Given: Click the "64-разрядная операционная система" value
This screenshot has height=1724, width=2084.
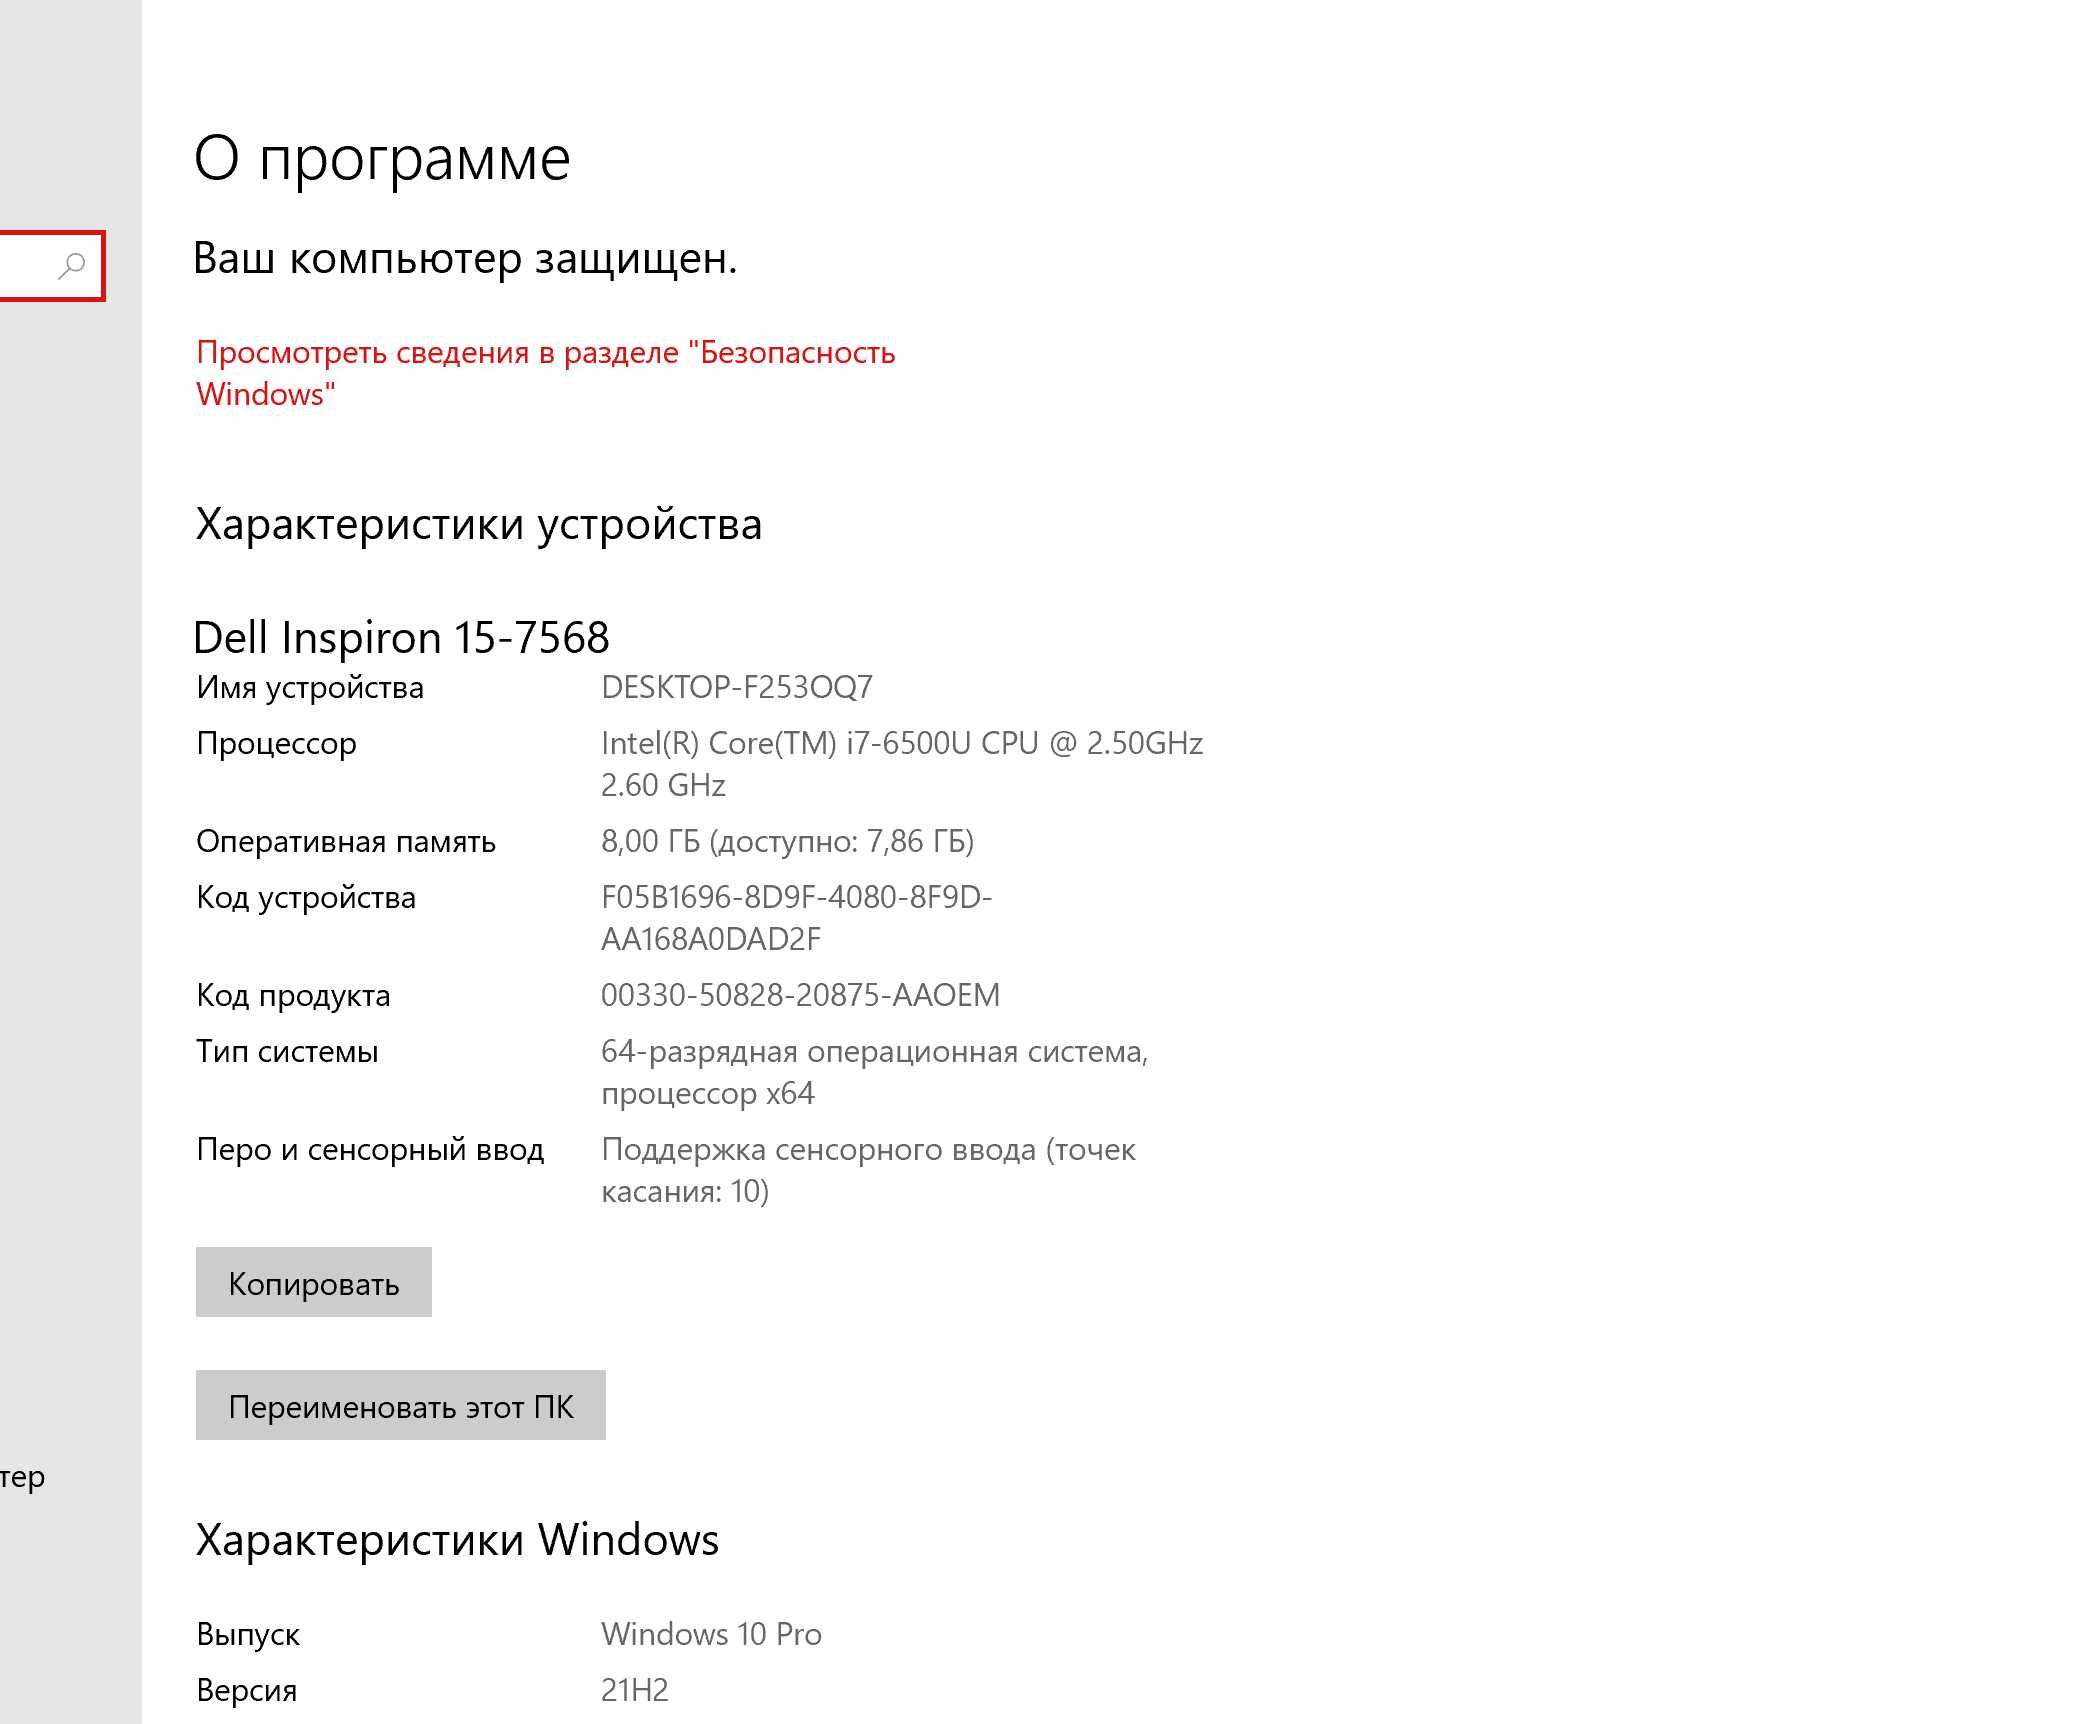Looking at the screenshot, I should [873, 1052].
